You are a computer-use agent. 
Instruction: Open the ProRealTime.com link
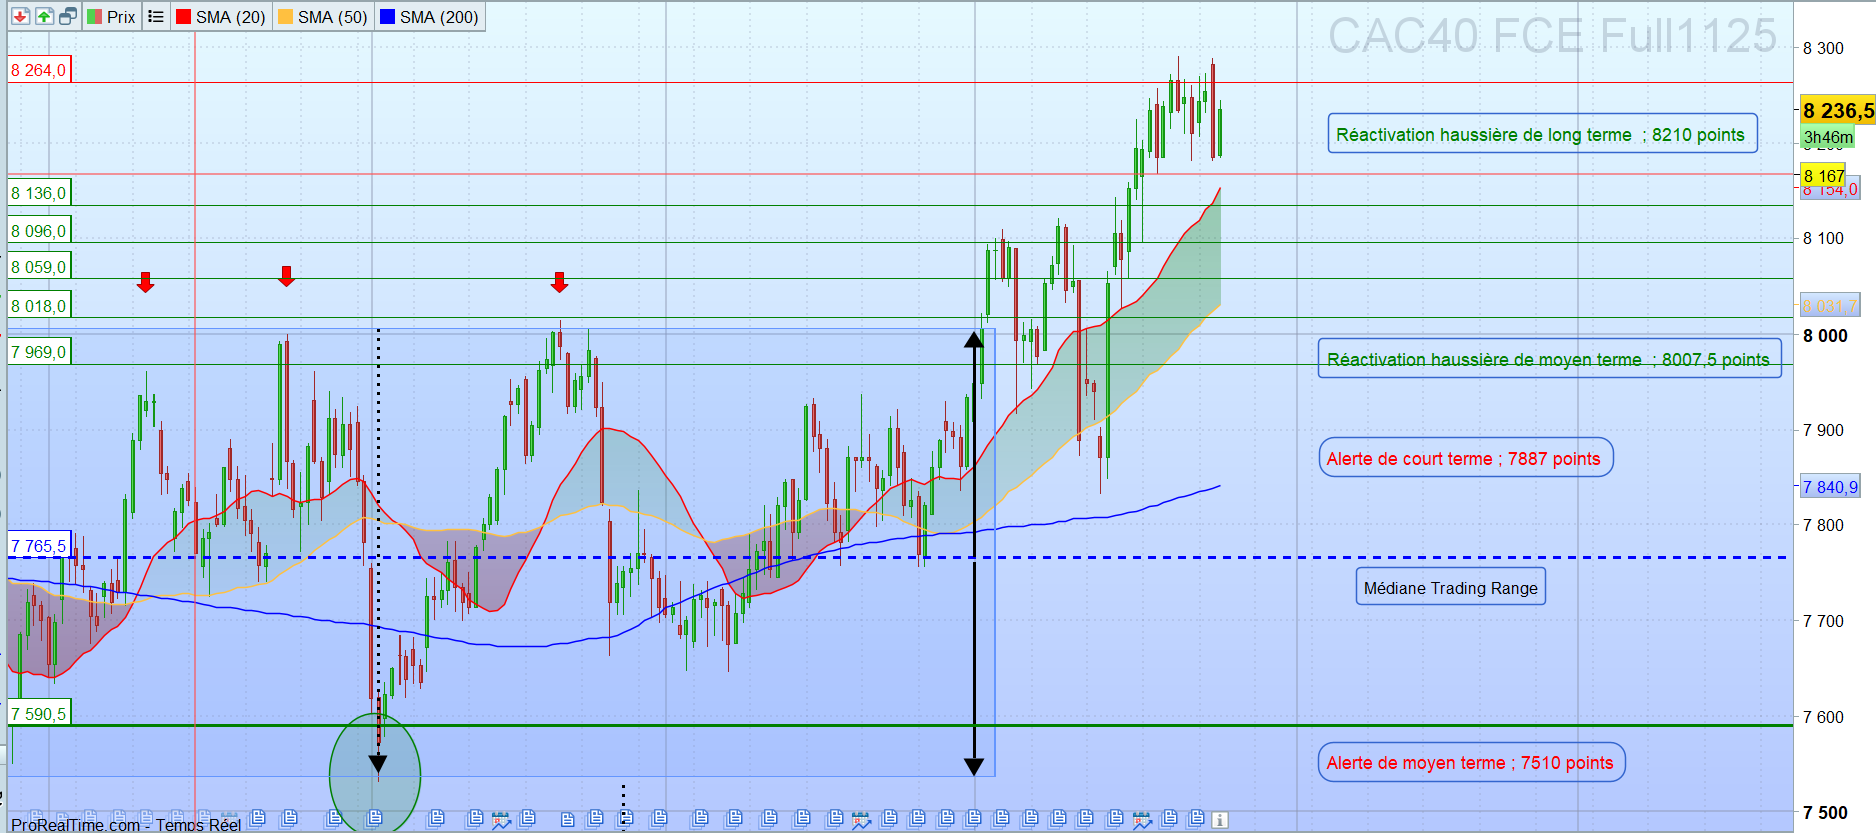[75, 825]
